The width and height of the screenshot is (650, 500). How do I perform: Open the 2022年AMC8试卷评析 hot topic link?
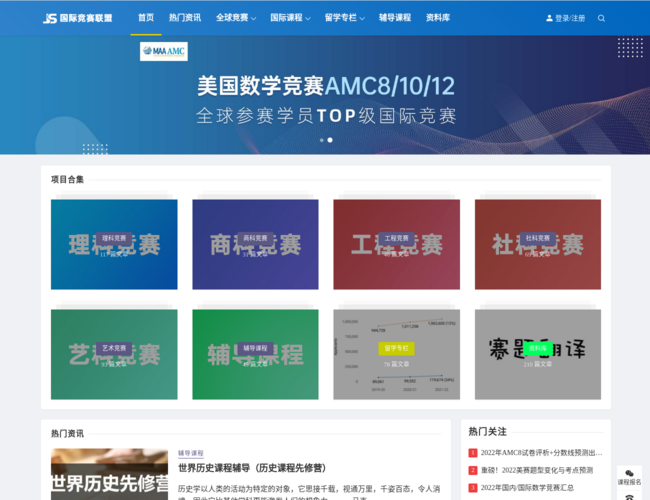tap(541, 453)
